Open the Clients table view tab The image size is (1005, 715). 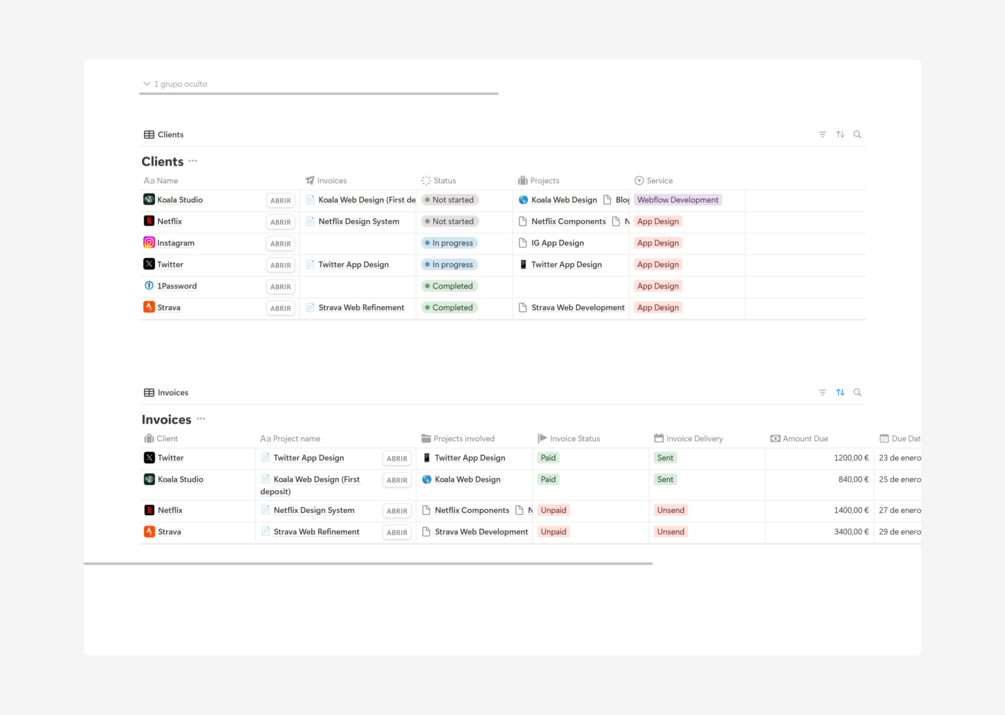164,135
